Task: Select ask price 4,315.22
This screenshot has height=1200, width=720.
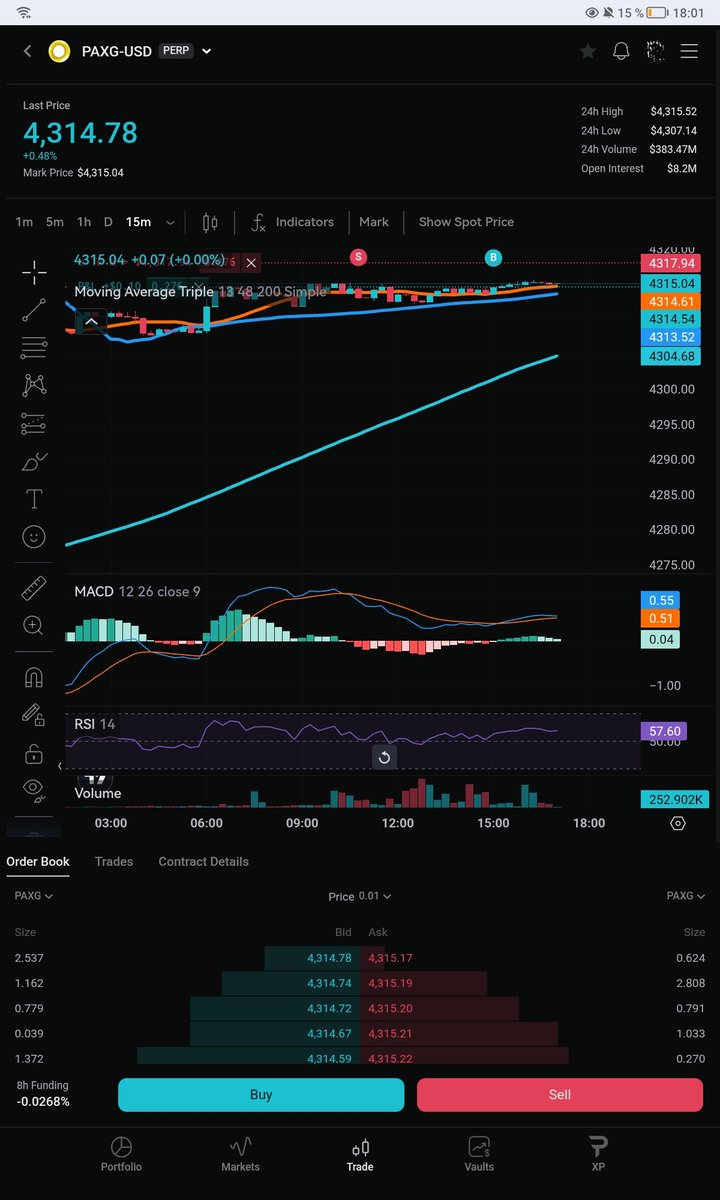Action: point(390,1059)
